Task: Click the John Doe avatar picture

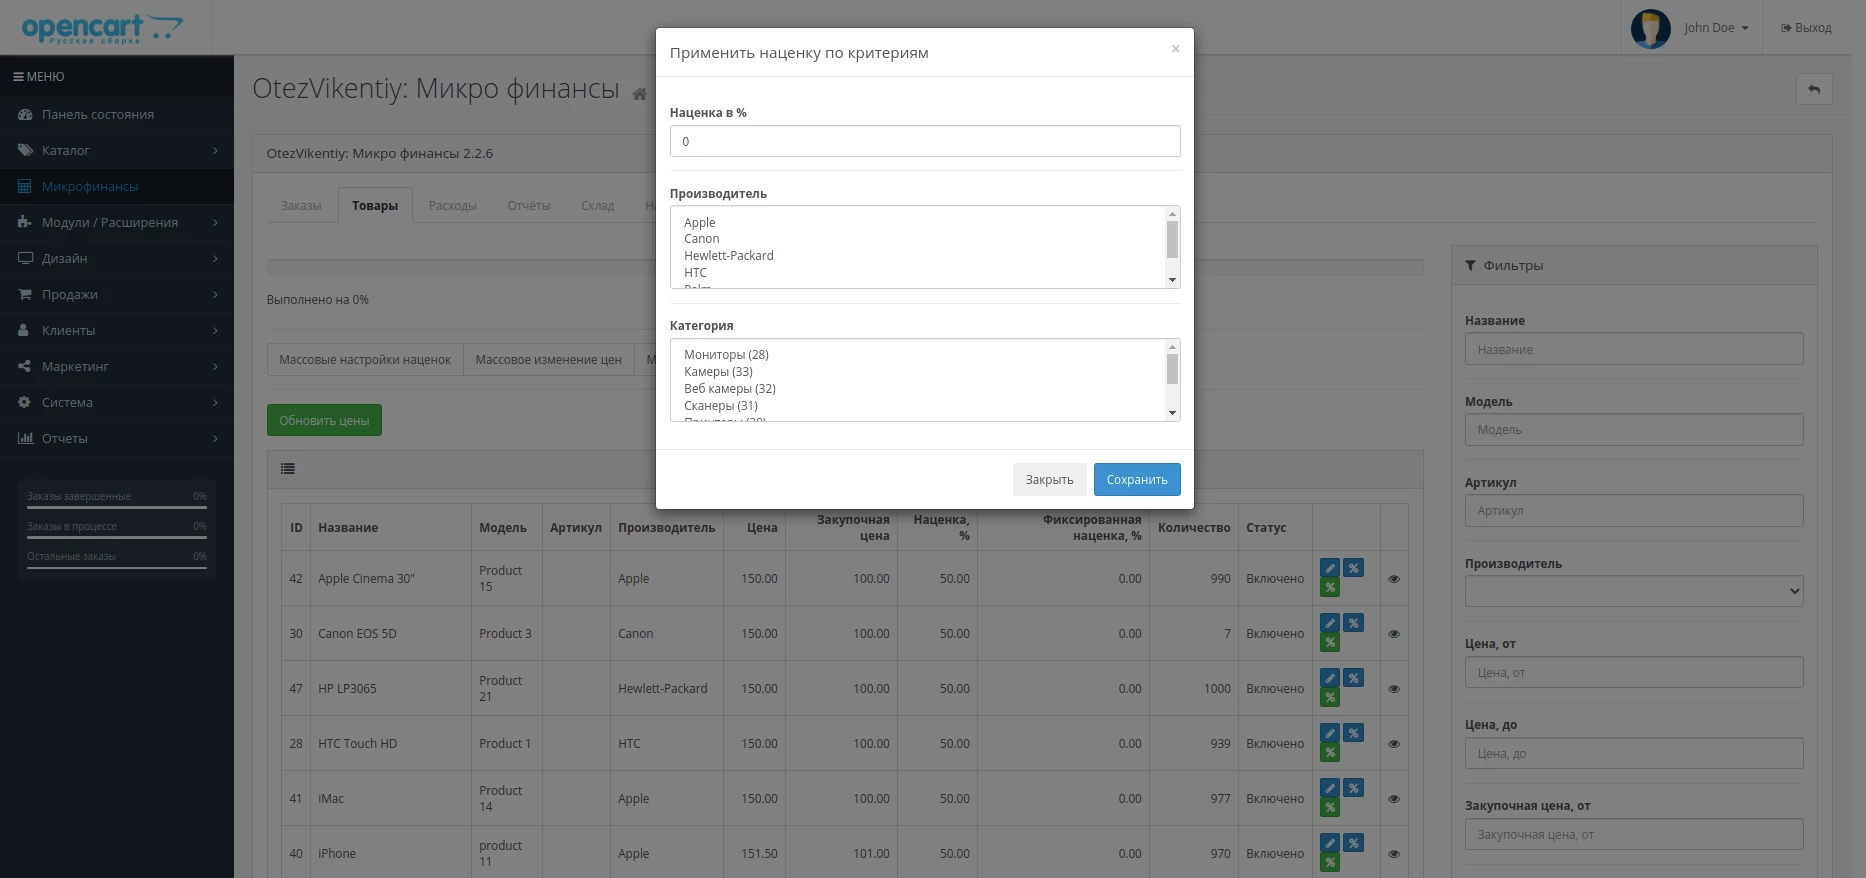Action: pyautogui.click(x=1650, y=28)
